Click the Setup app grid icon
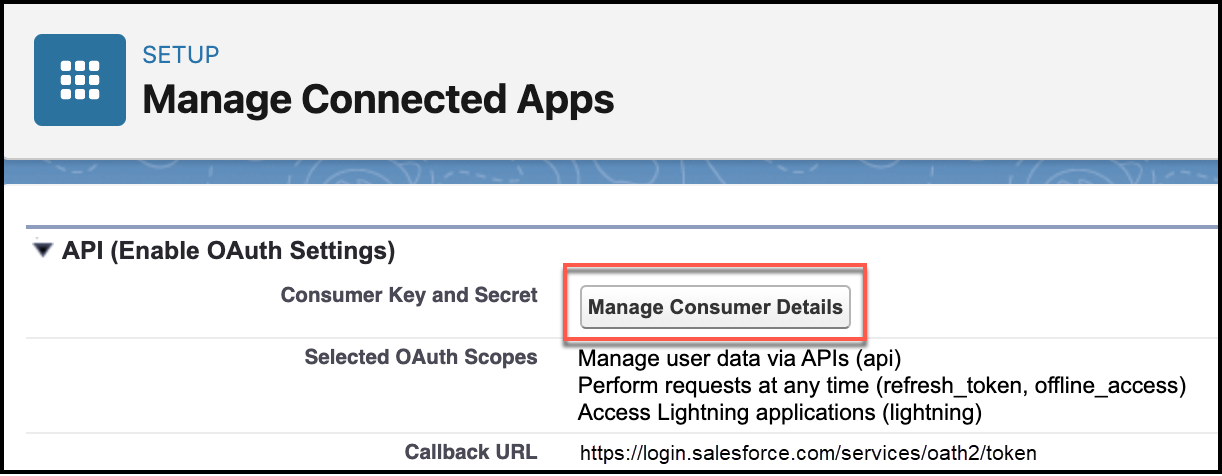Screen dimensions: 1222x476 point(80,80)
